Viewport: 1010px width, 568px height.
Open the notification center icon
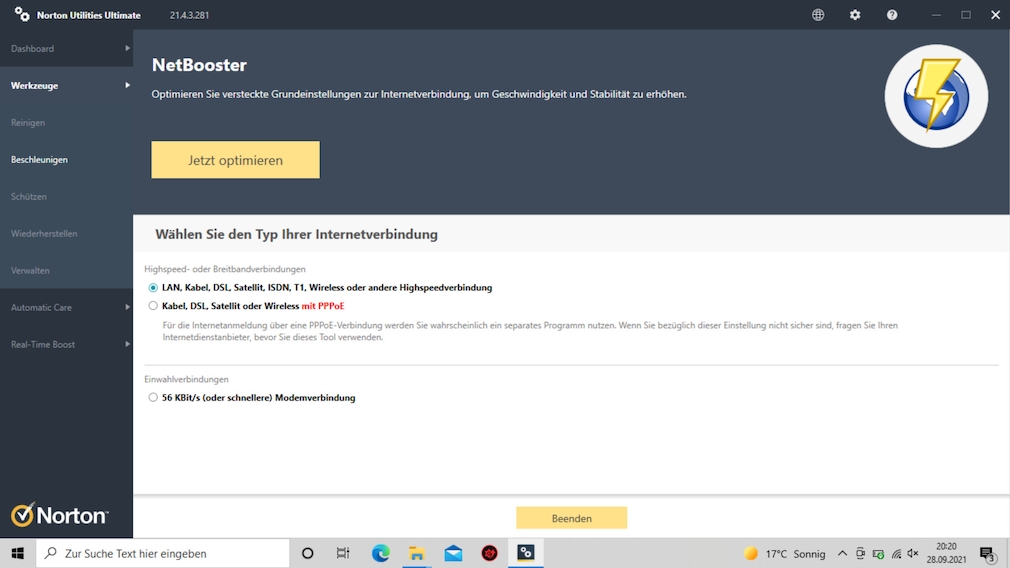pyautogui.click(x=988, y=554)
